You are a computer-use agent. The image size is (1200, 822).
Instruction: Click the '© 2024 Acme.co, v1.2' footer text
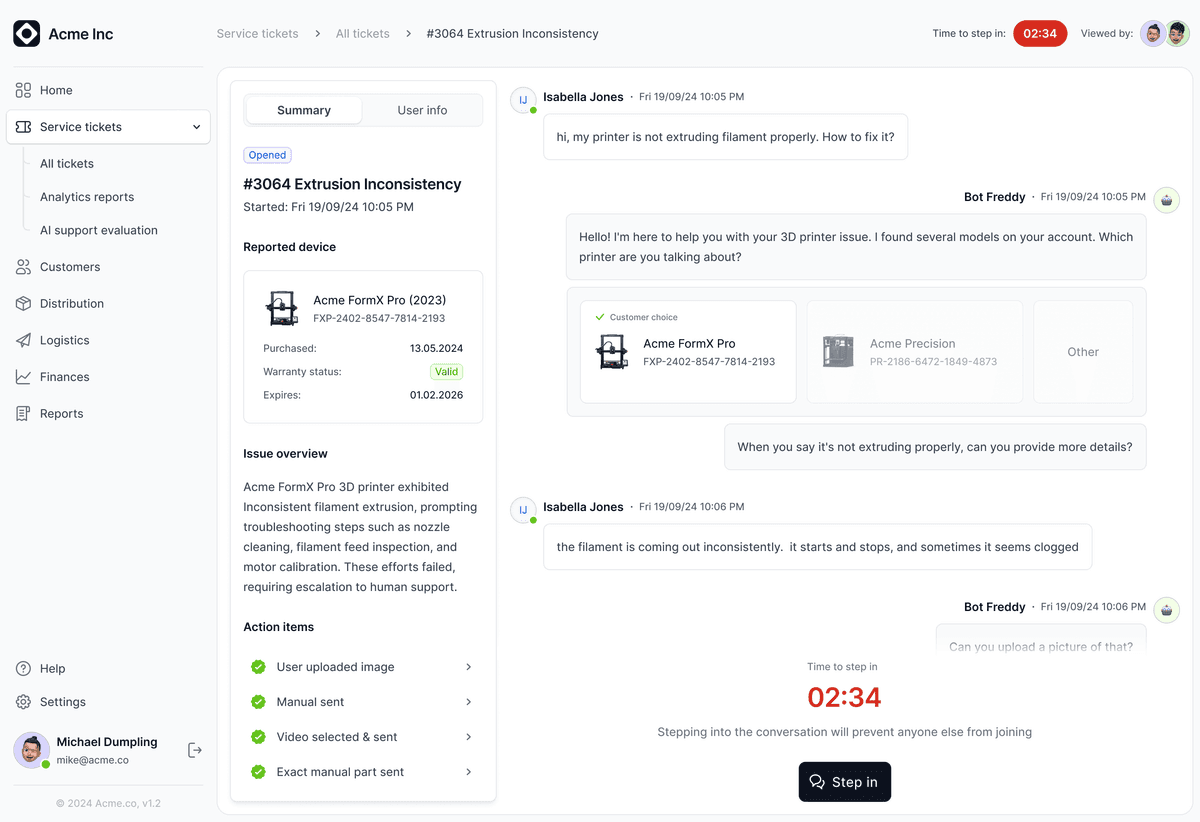[108, 803]
